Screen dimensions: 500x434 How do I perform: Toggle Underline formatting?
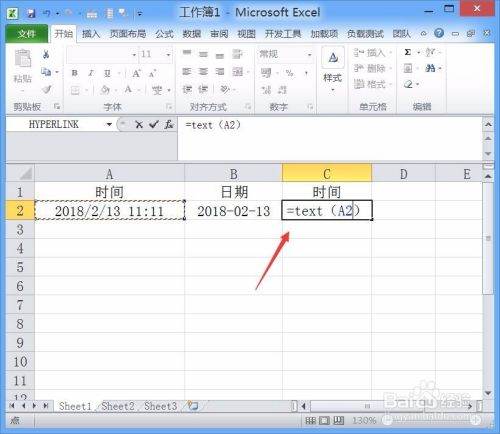[x=107, y=73]
